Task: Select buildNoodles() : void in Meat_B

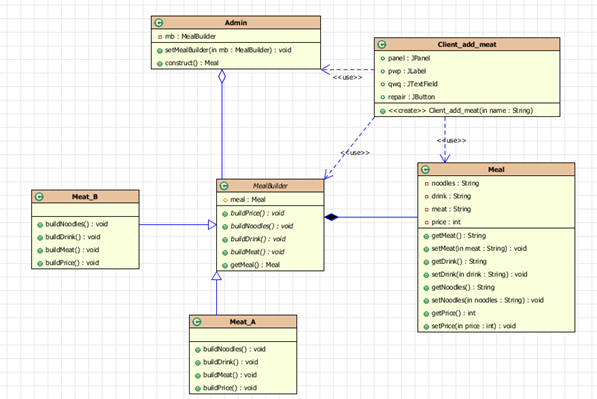Action: coord(77,224)
